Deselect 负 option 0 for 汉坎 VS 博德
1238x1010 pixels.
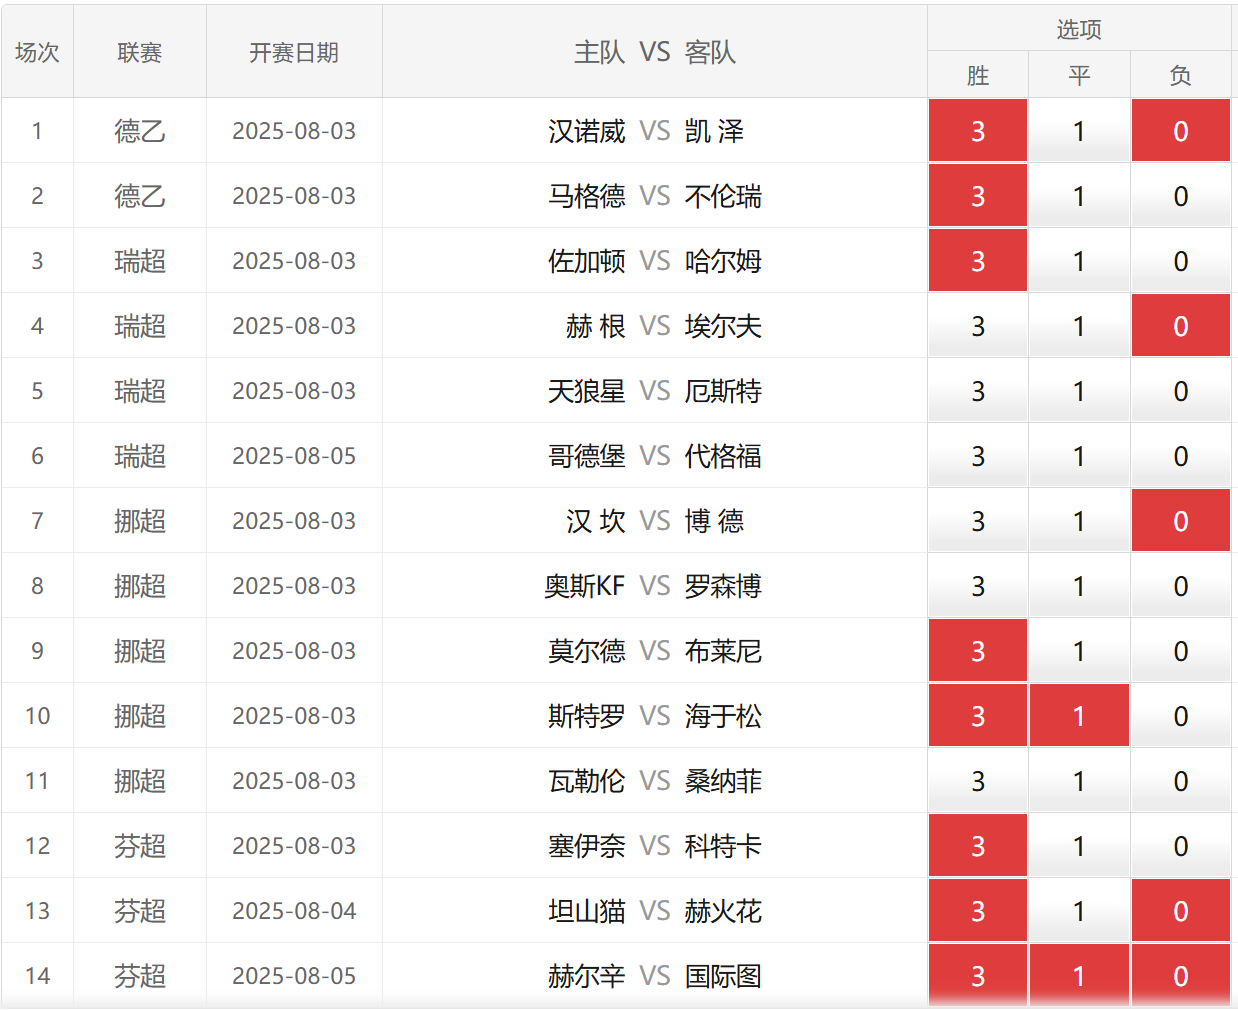point(1181,521)
